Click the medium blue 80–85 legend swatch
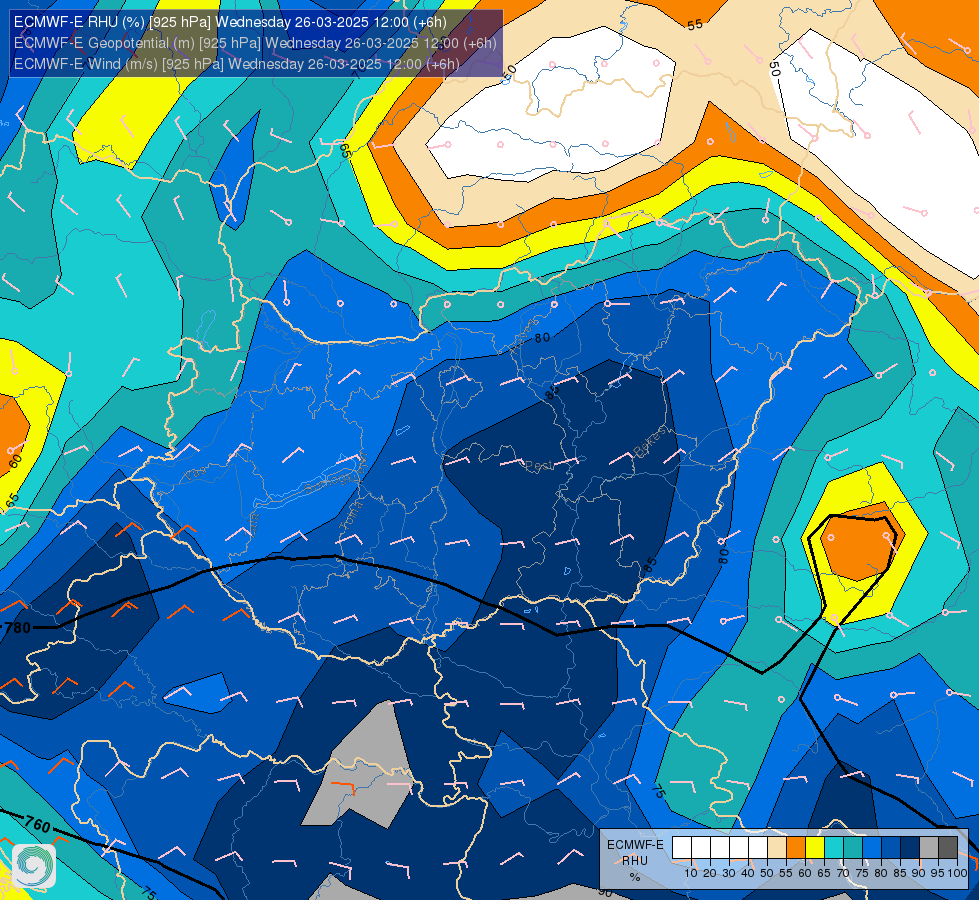This screenshot has width=979, height=900. click(x=891, y=848)
